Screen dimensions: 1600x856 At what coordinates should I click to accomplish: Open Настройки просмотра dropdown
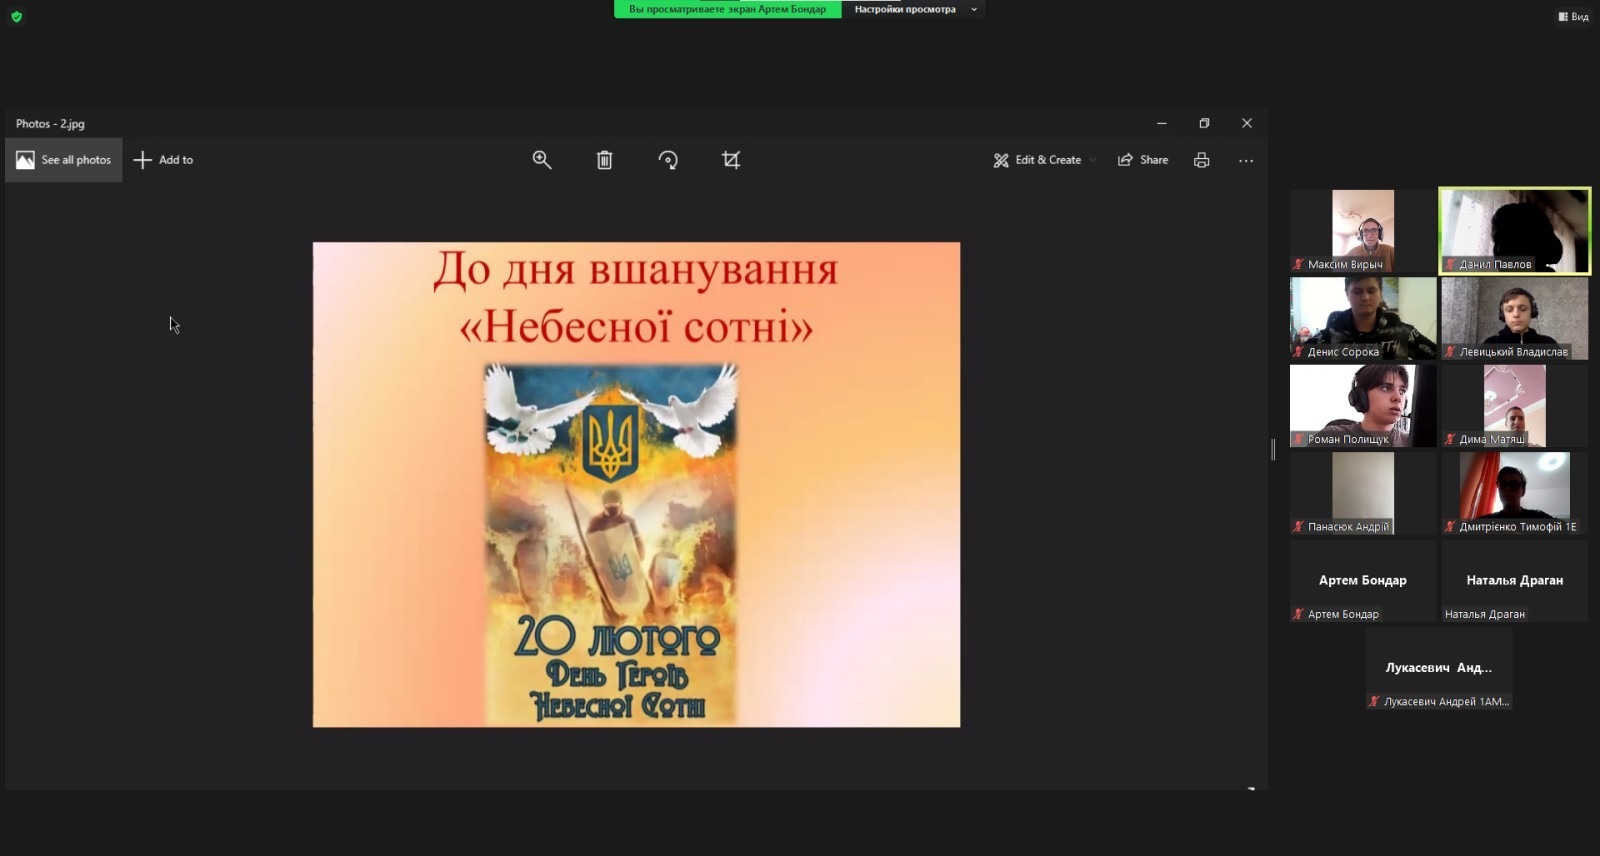click(x=914, y=9)
